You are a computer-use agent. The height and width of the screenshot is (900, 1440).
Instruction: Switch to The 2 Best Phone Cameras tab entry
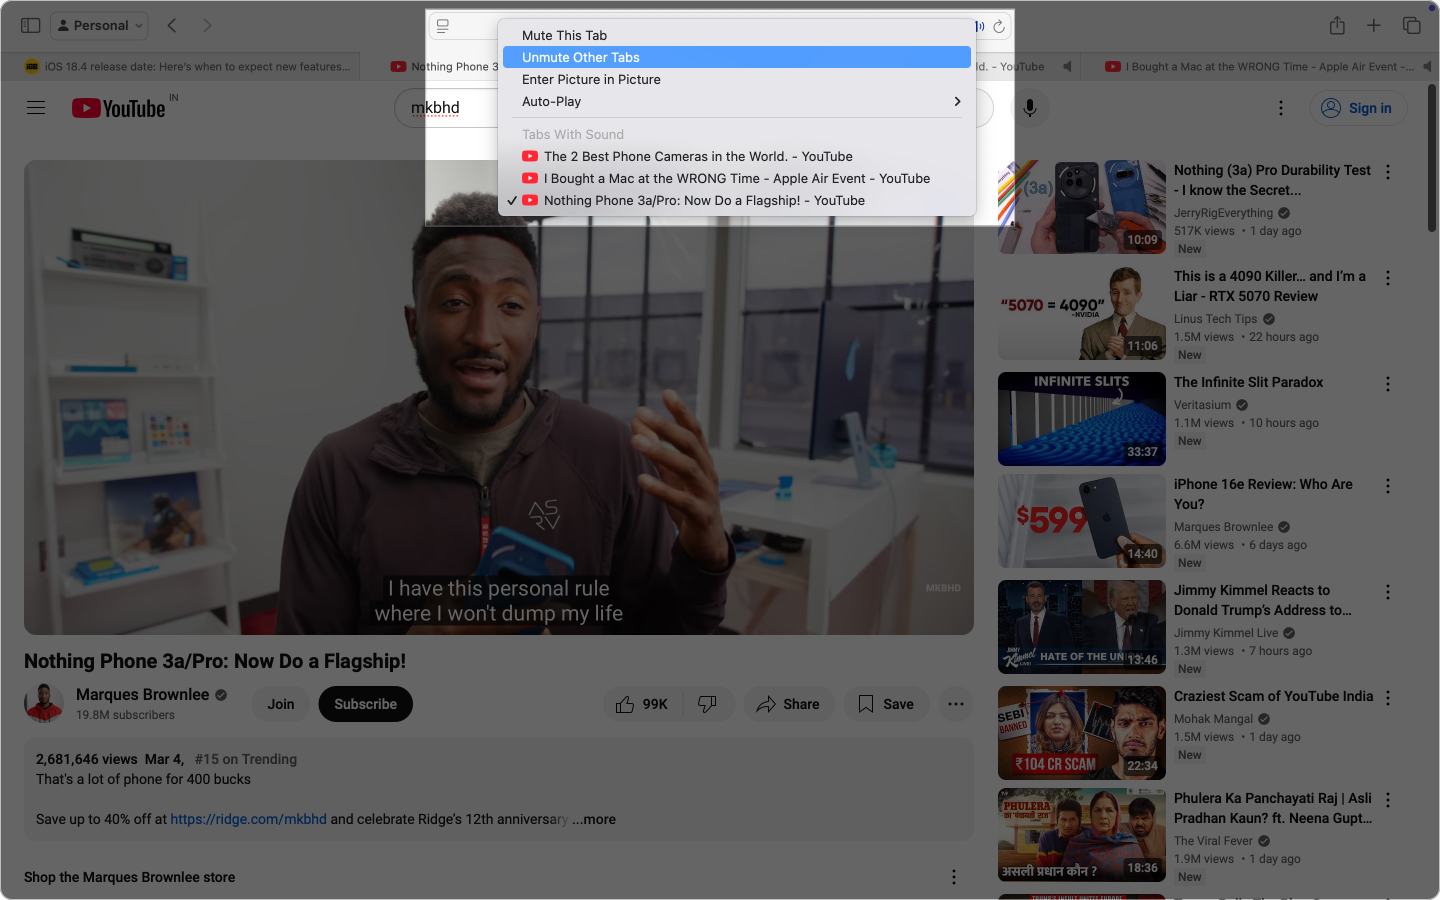737,156
